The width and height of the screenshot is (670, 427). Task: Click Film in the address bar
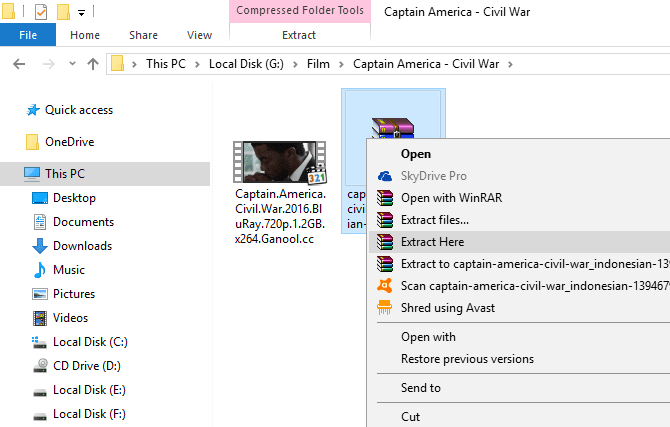(318, 64)
